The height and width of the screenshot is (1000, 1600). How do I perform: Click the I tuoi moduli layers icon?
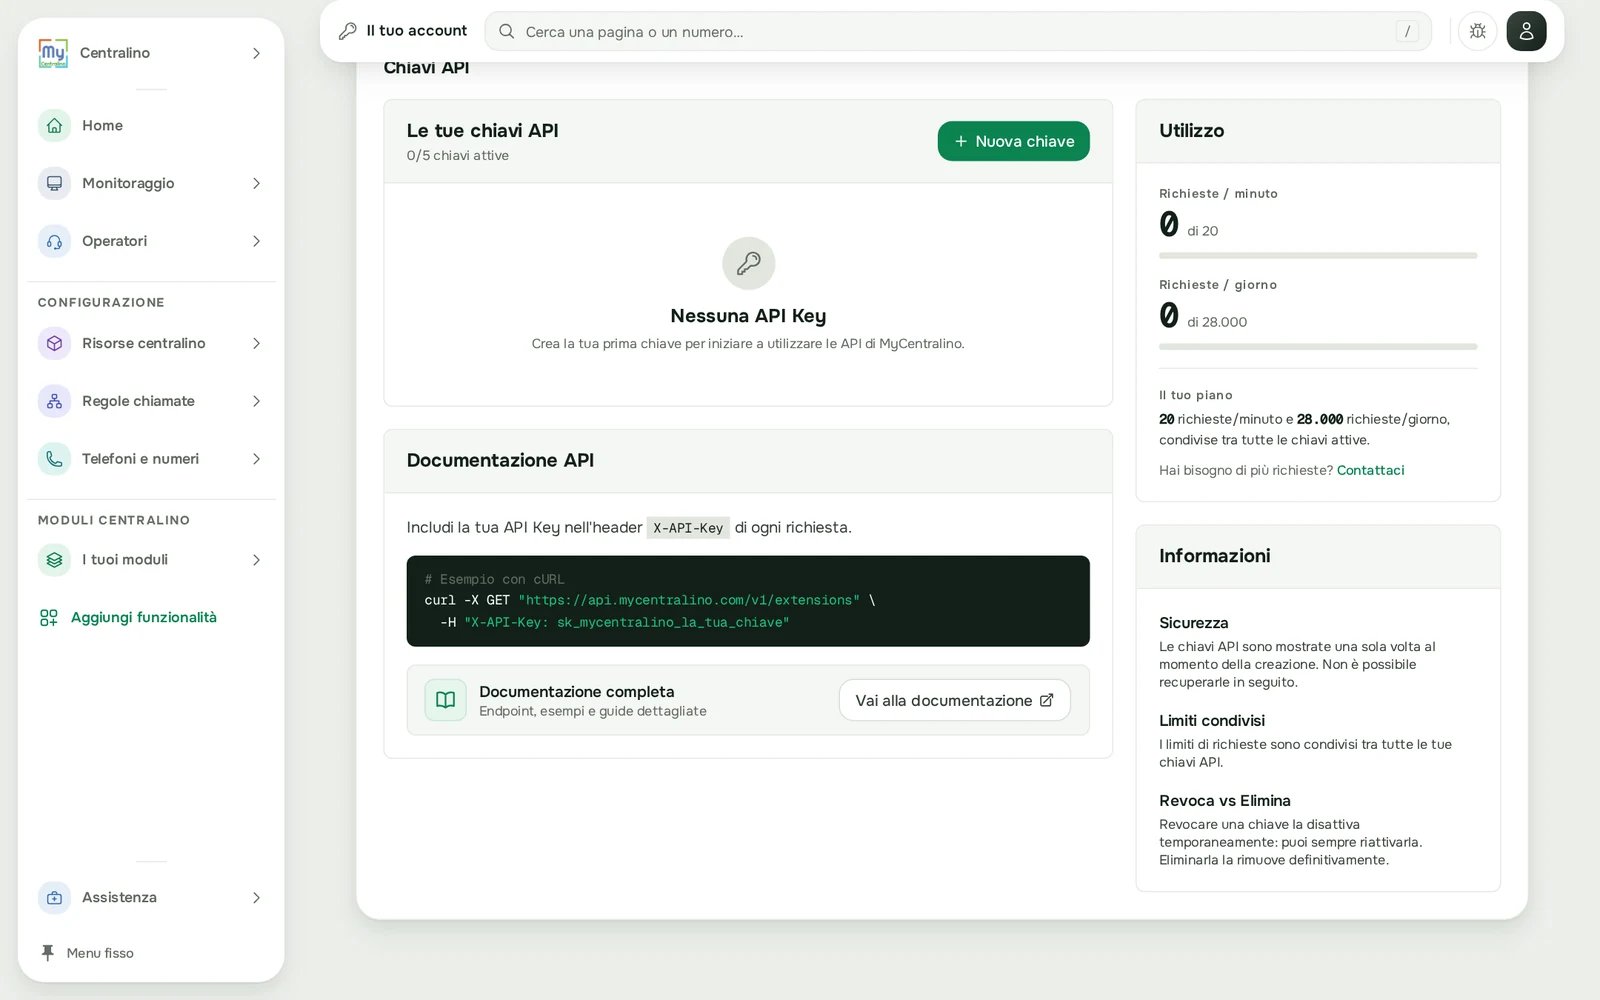[x=54, y=560]
